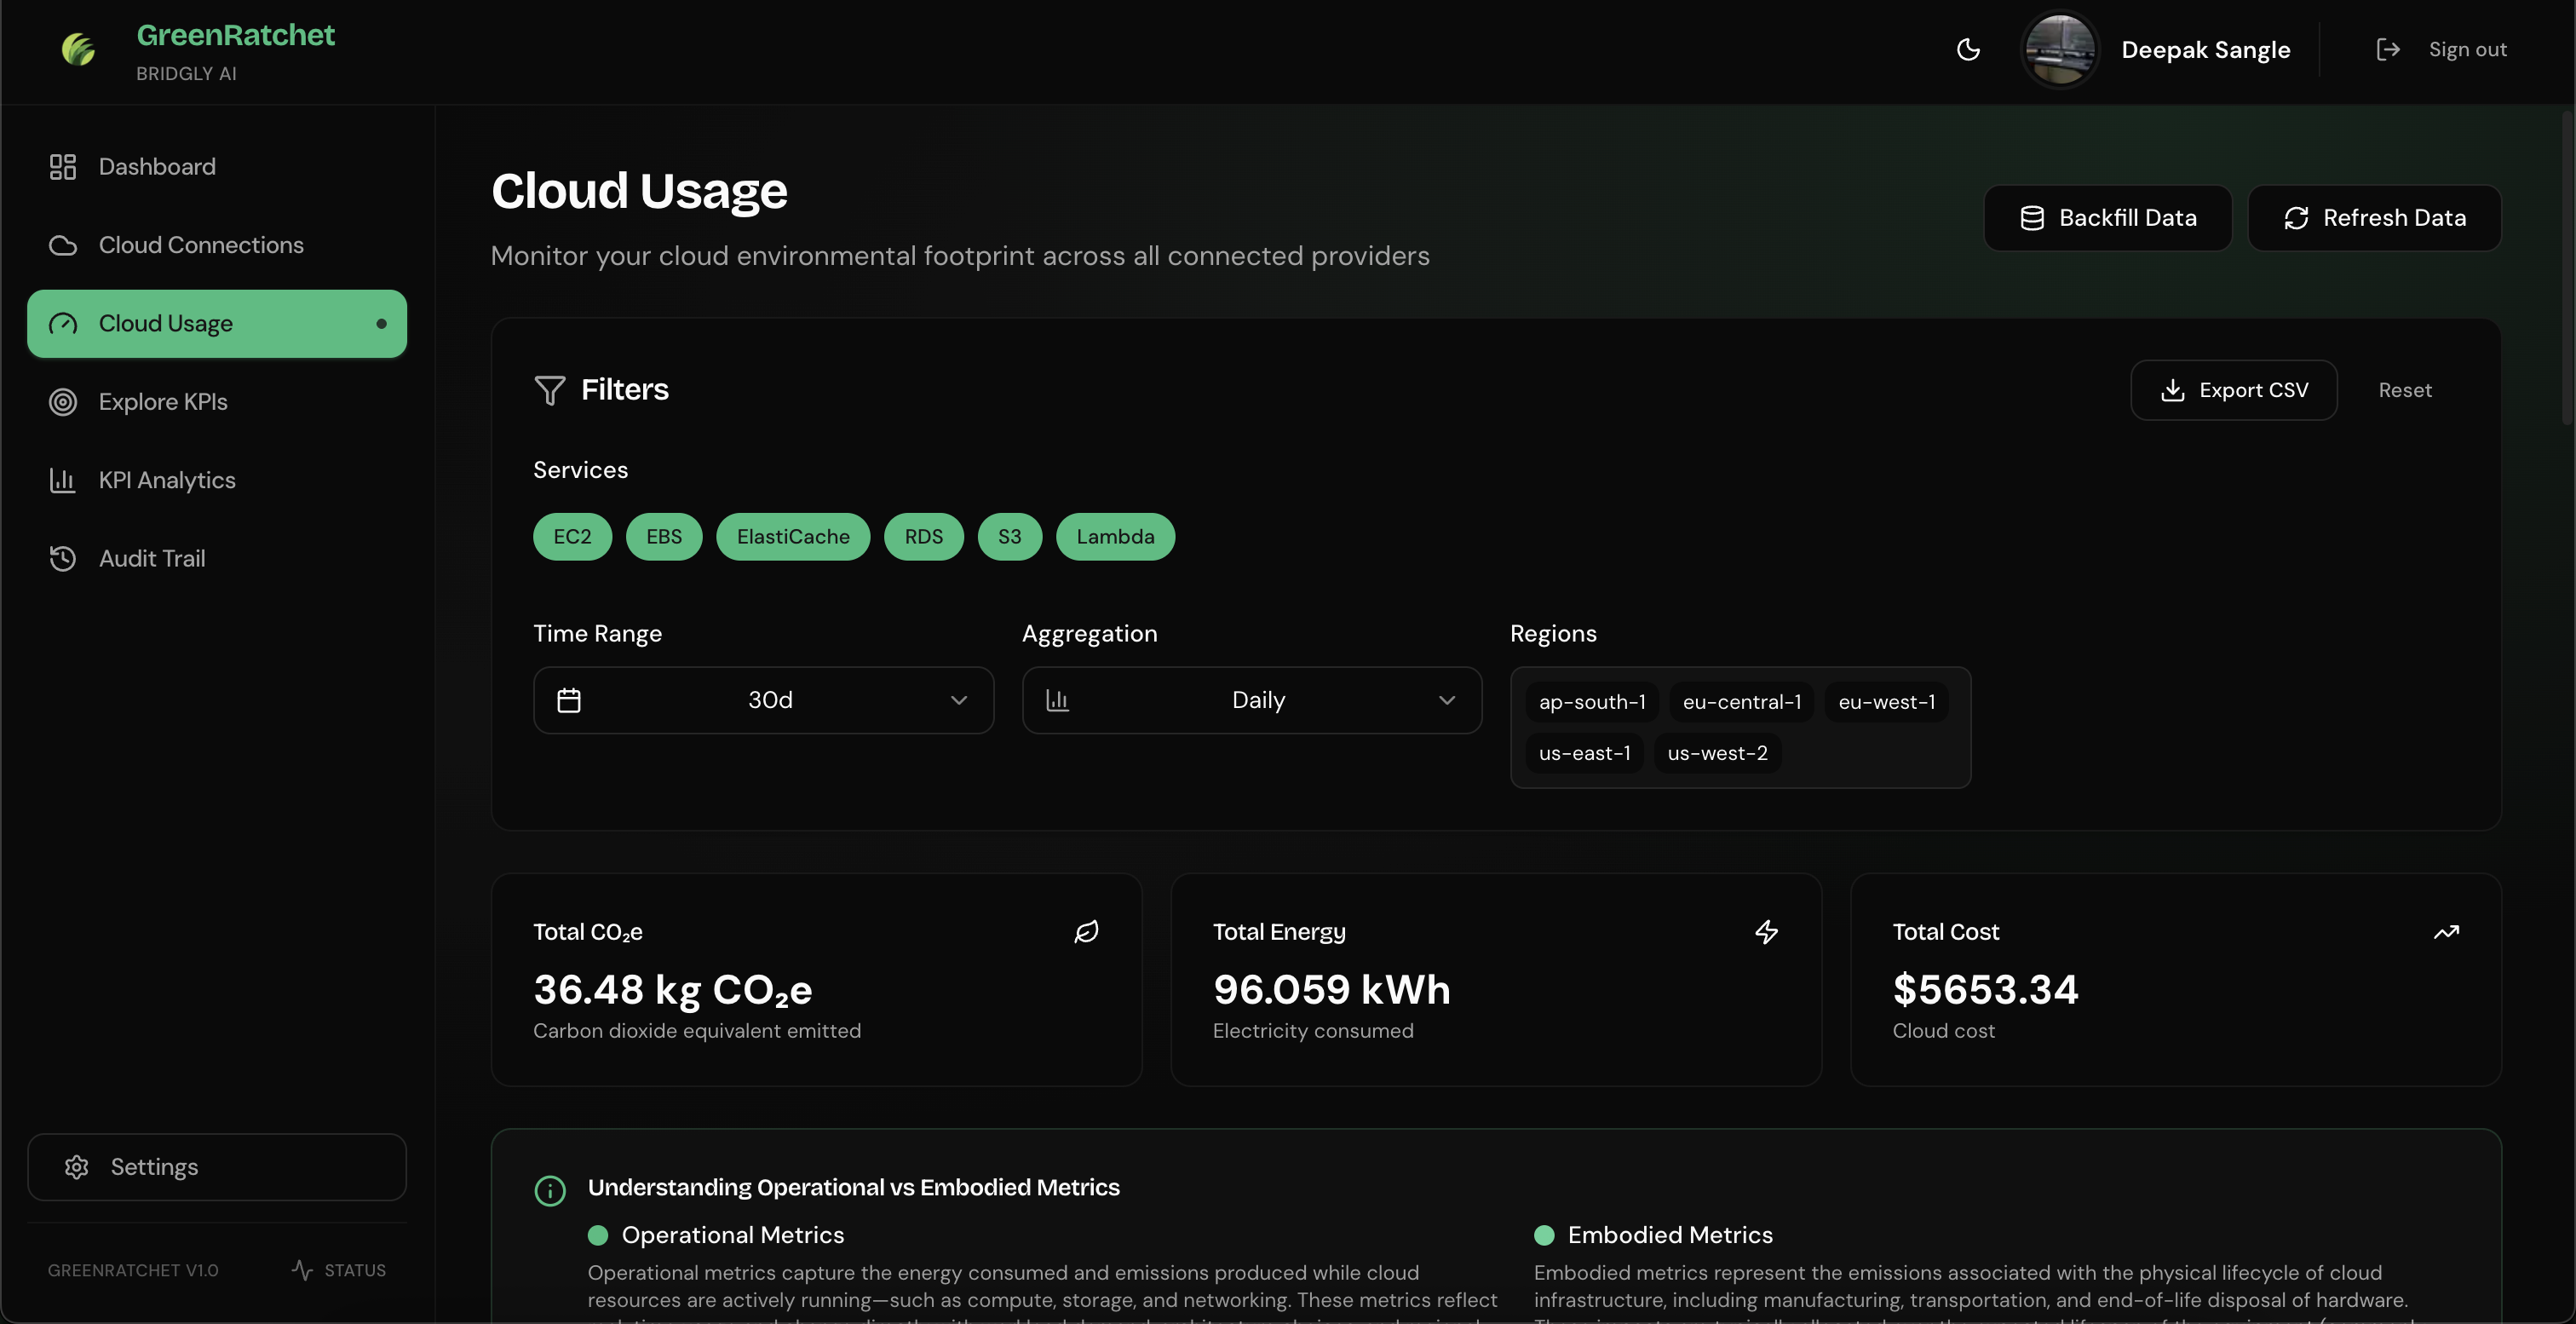
Task: Click the GreenRatchet leaf logo
Action: click(x=78, y=49)
